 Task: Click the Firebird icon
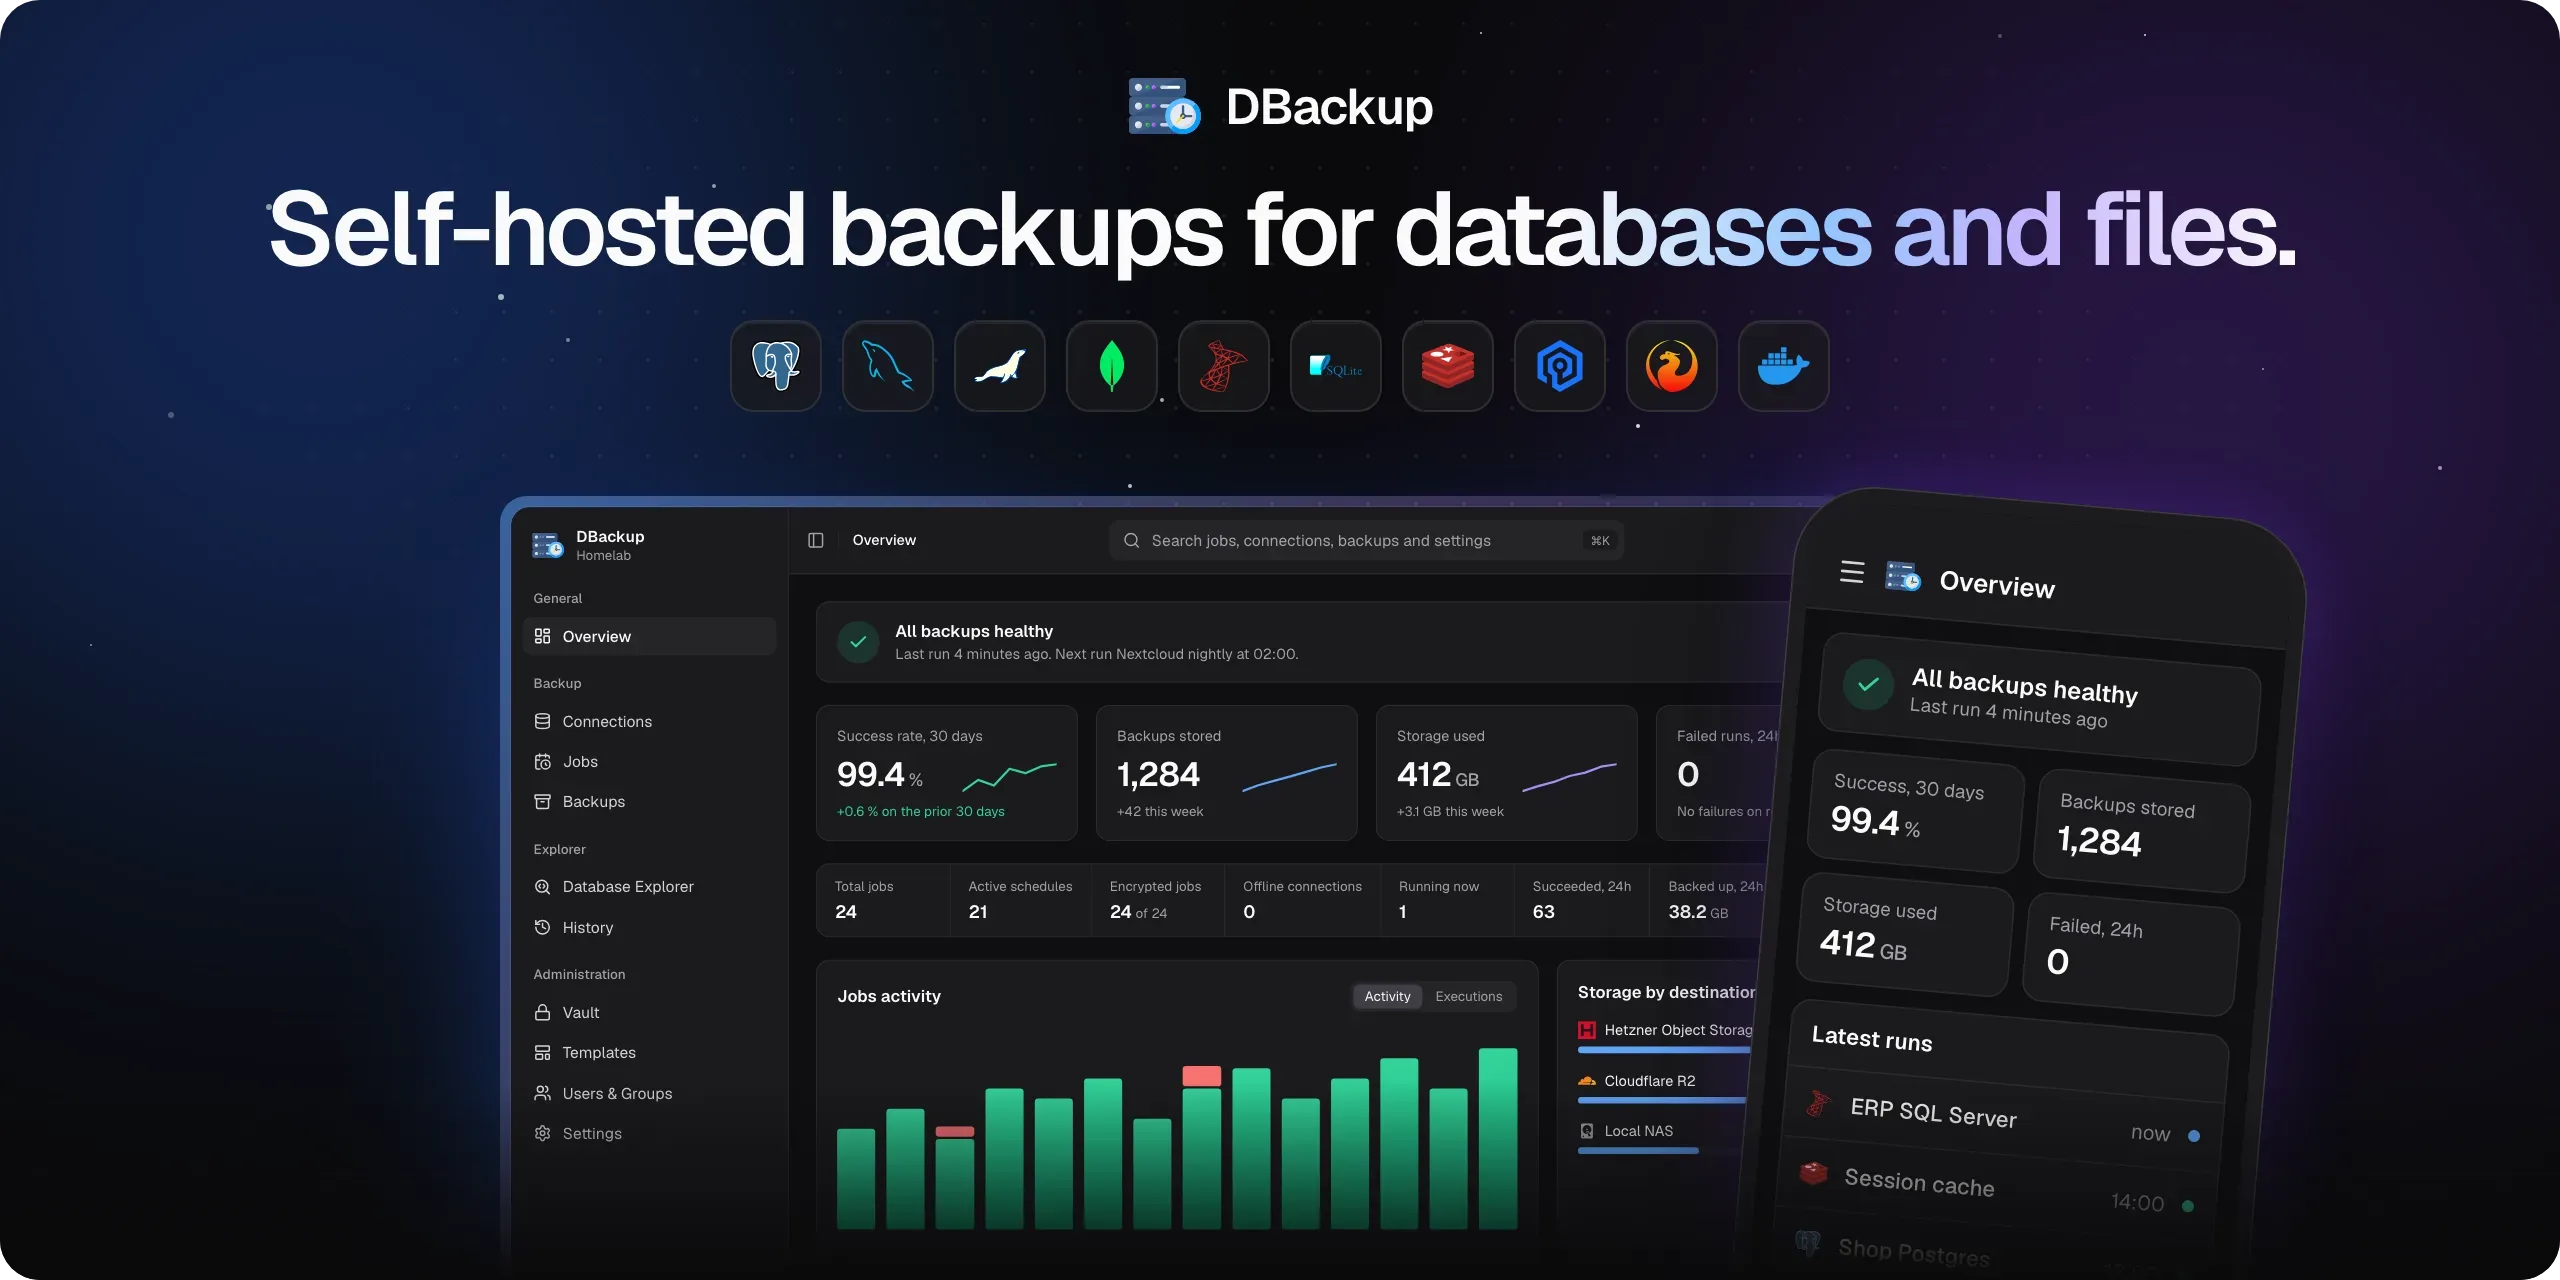coord(1672,366)
